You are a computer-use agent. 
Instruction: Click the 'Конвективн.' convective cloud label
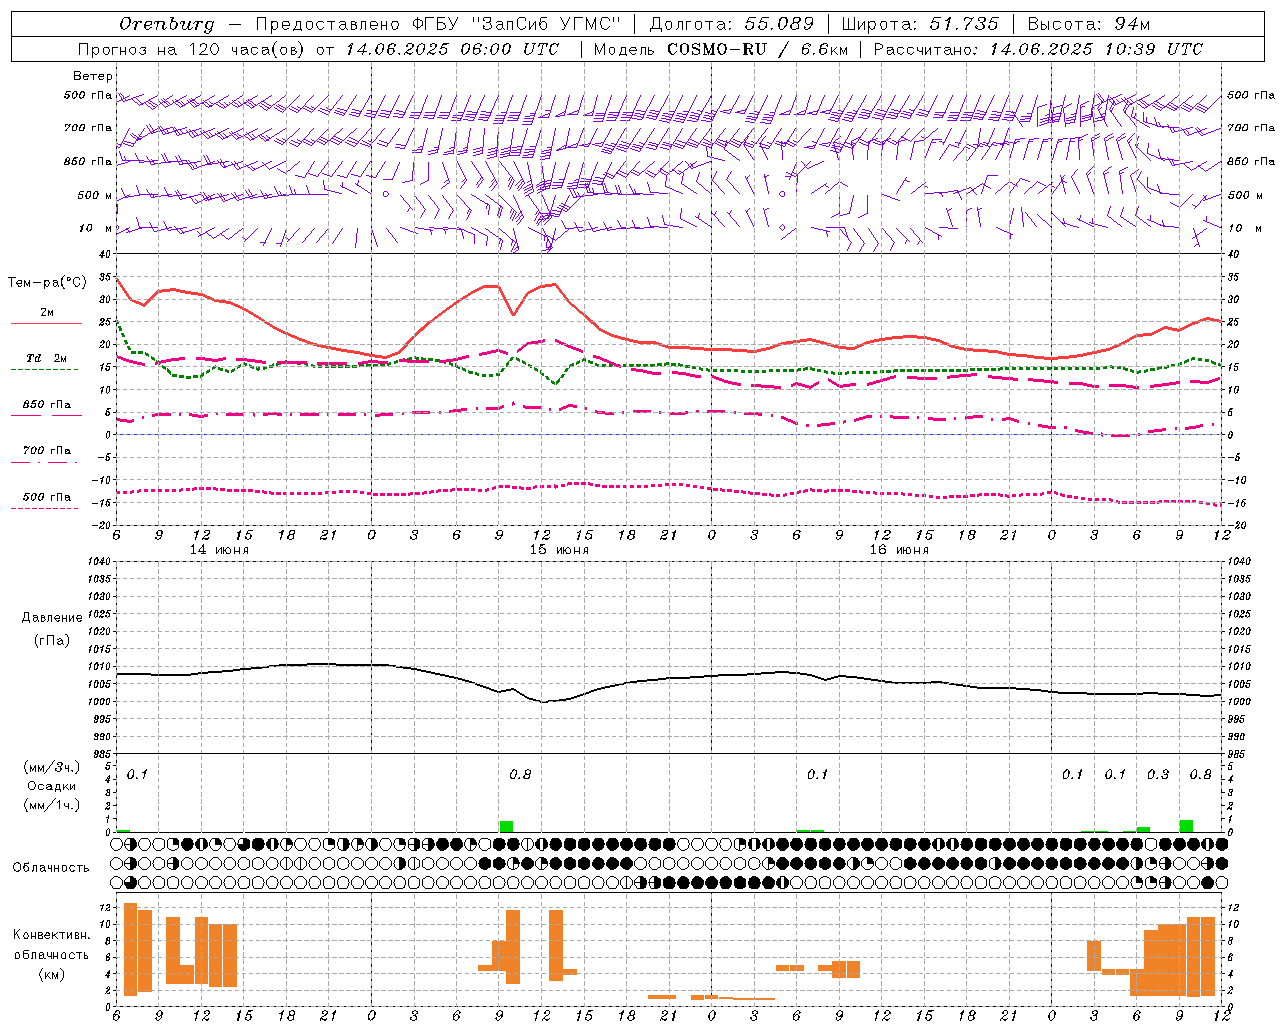[x=52, y=935]
